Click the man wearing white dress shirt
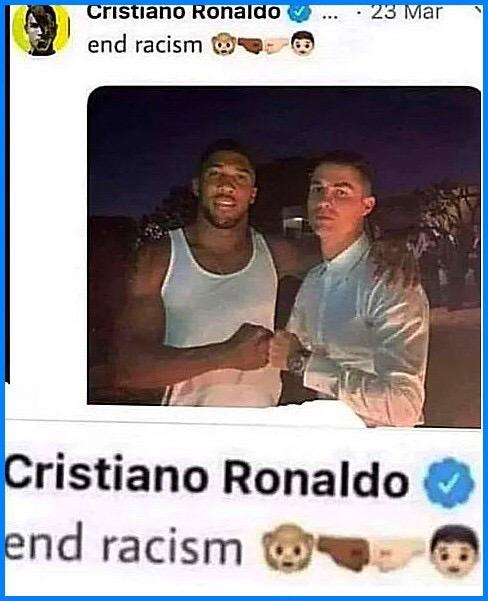This screenshot has height=601, width=488. [x=357, y=287]
